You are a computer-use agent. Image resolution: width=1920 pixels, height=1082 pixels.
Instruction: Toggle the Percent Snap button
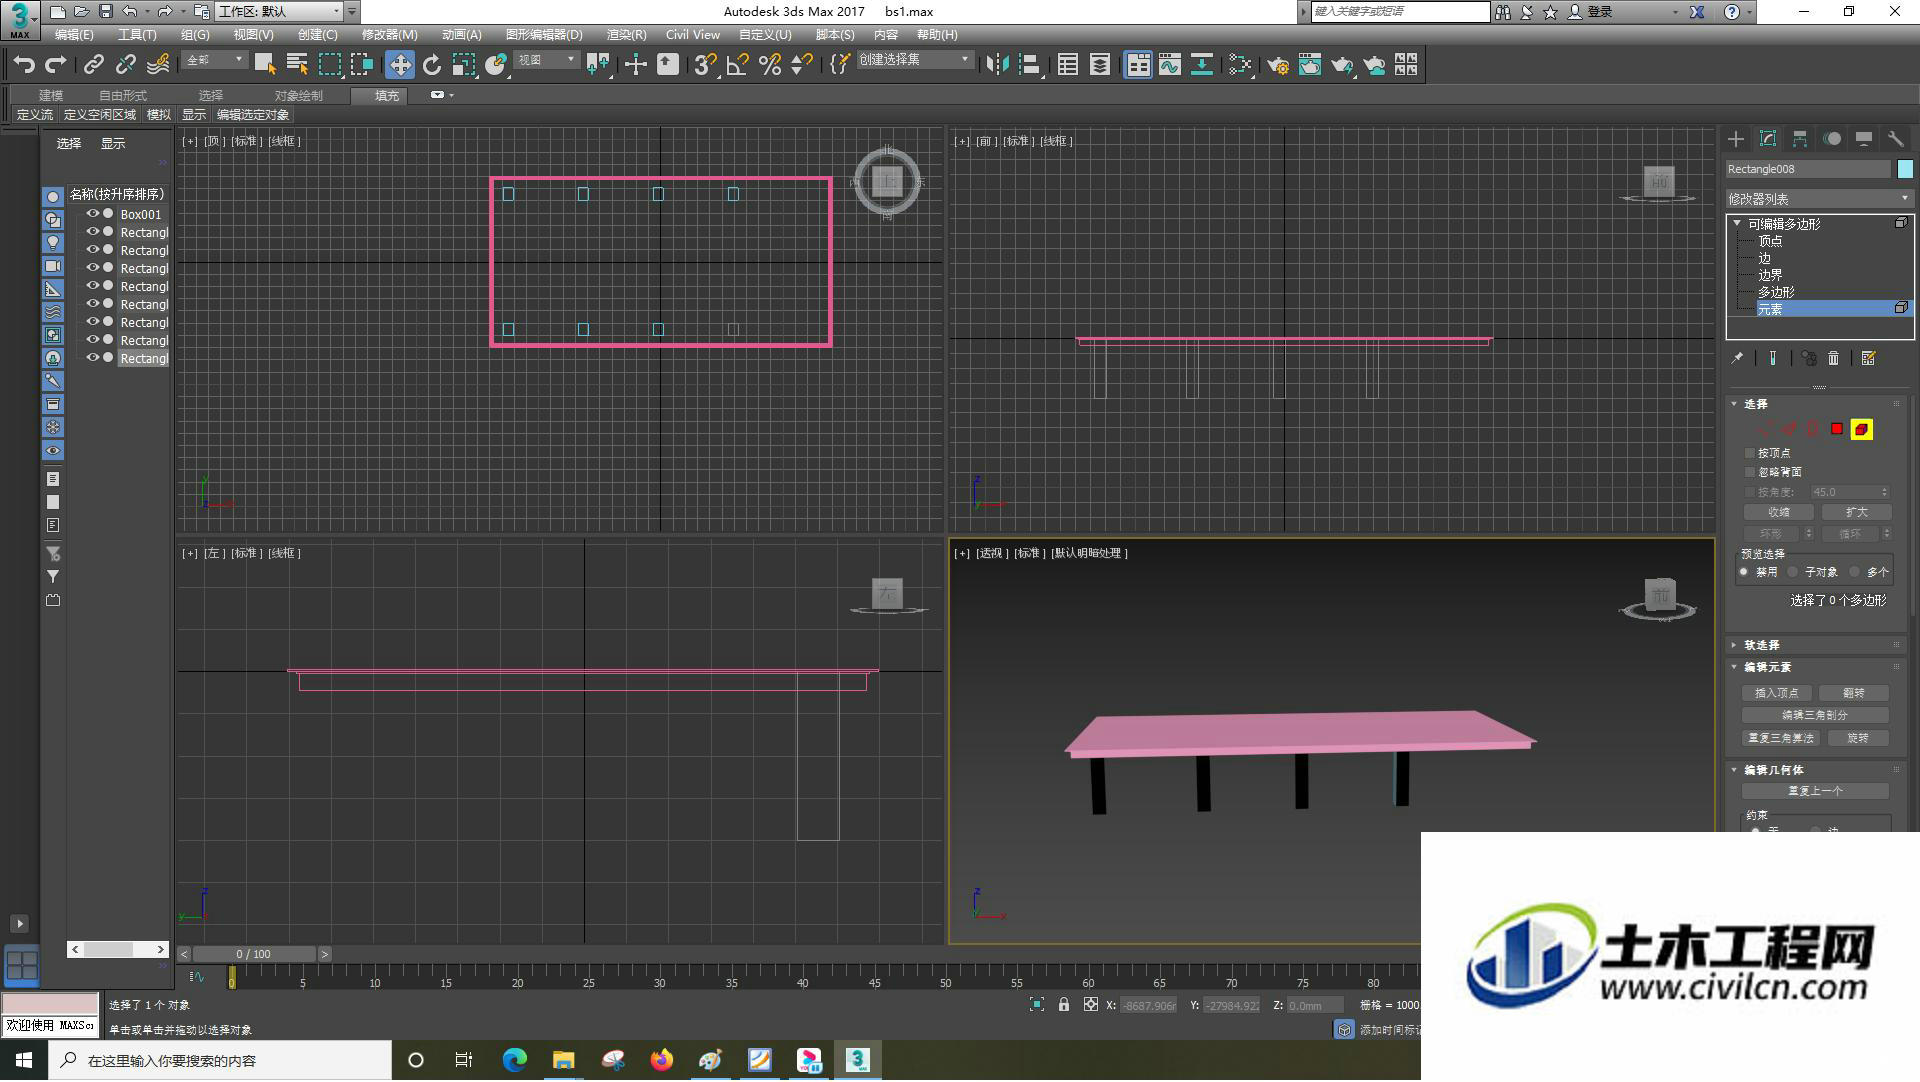click(x=770, y=65)
